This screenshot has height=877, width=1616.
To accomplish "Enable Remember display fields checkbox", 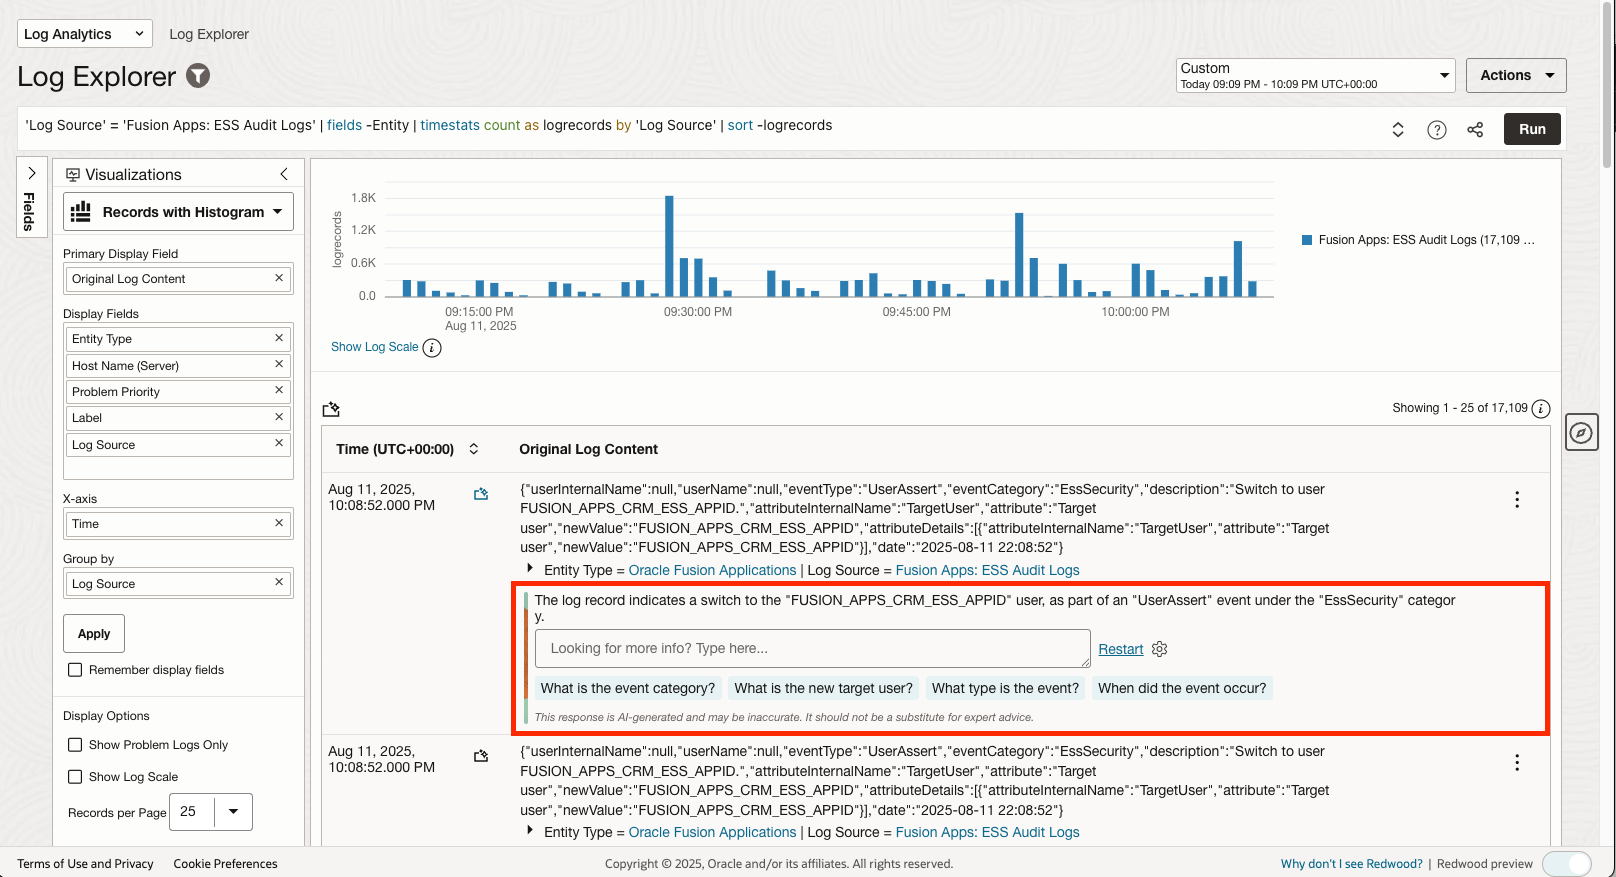I will pos(75,670).
